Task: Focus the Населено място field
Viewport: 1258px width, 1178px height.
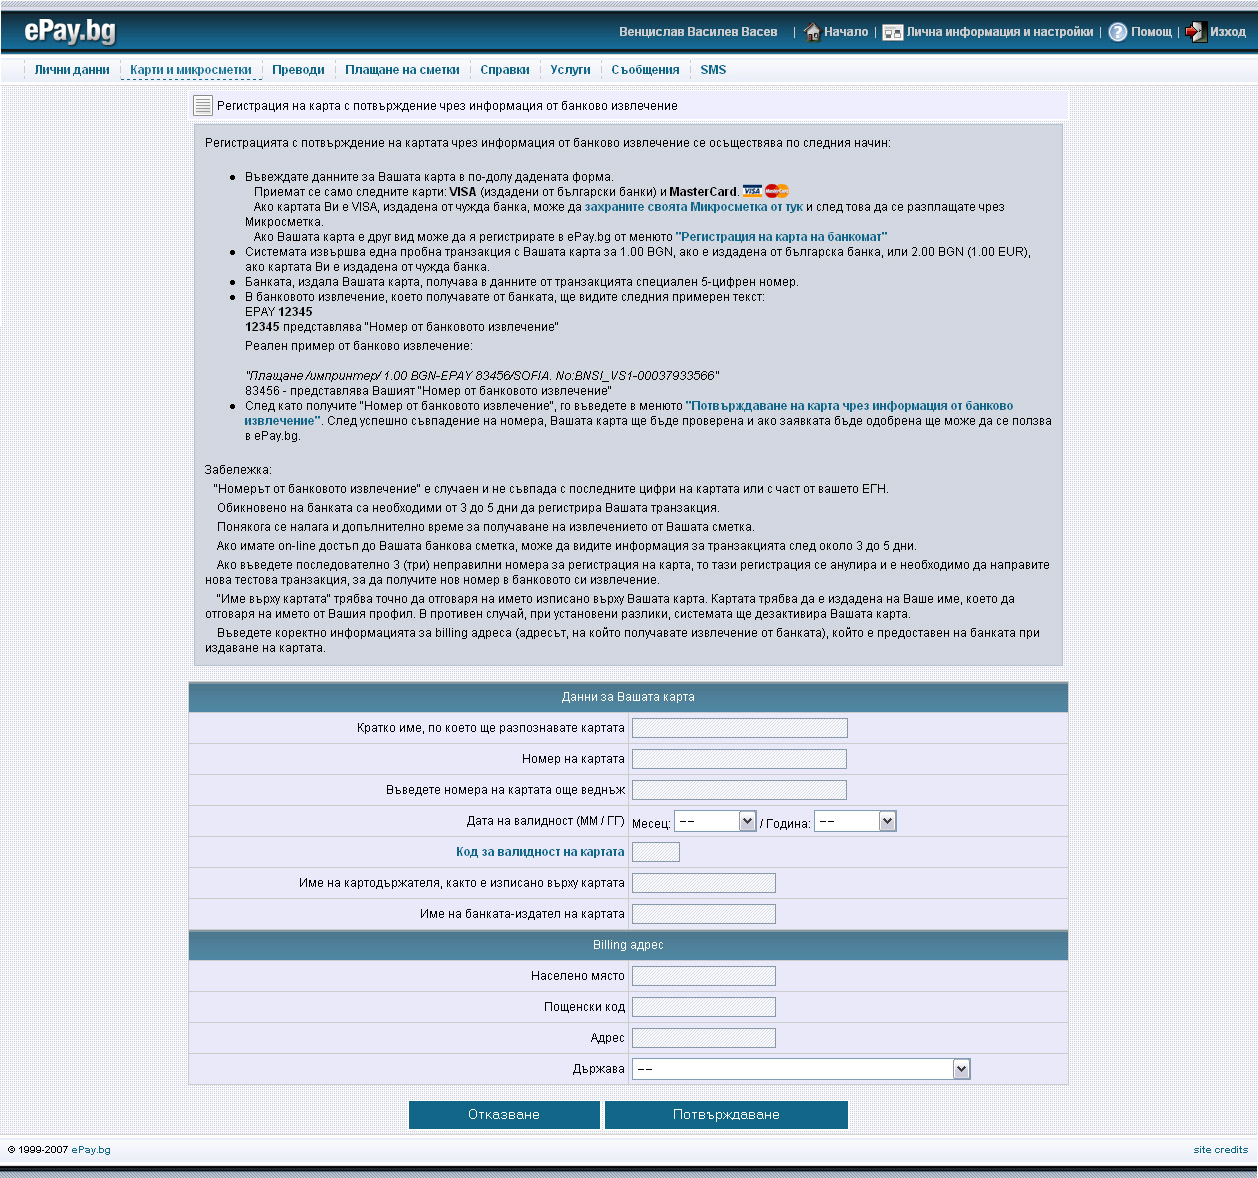Action: (x=704, y=976)
